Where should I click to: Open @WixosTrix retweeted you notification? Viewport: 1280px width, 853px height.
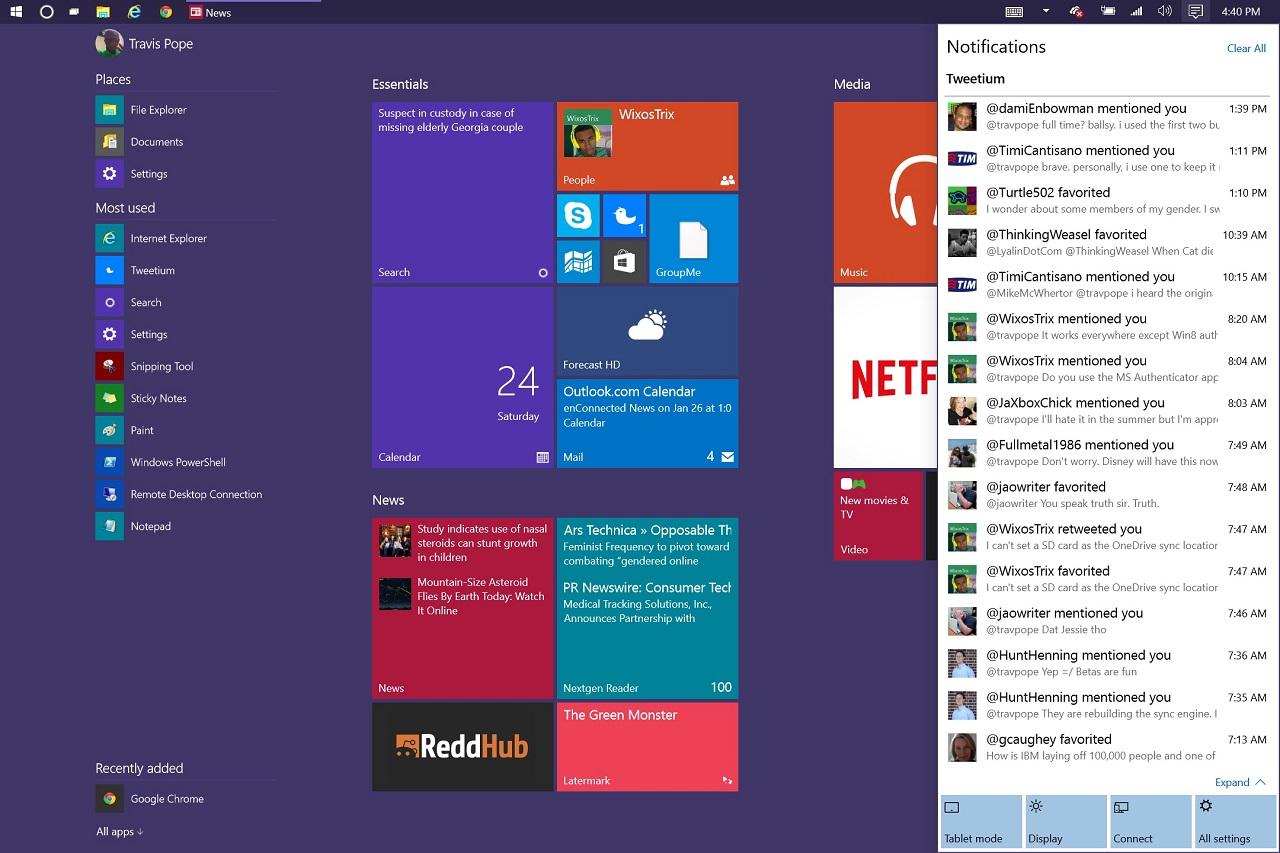[1107, 536]
